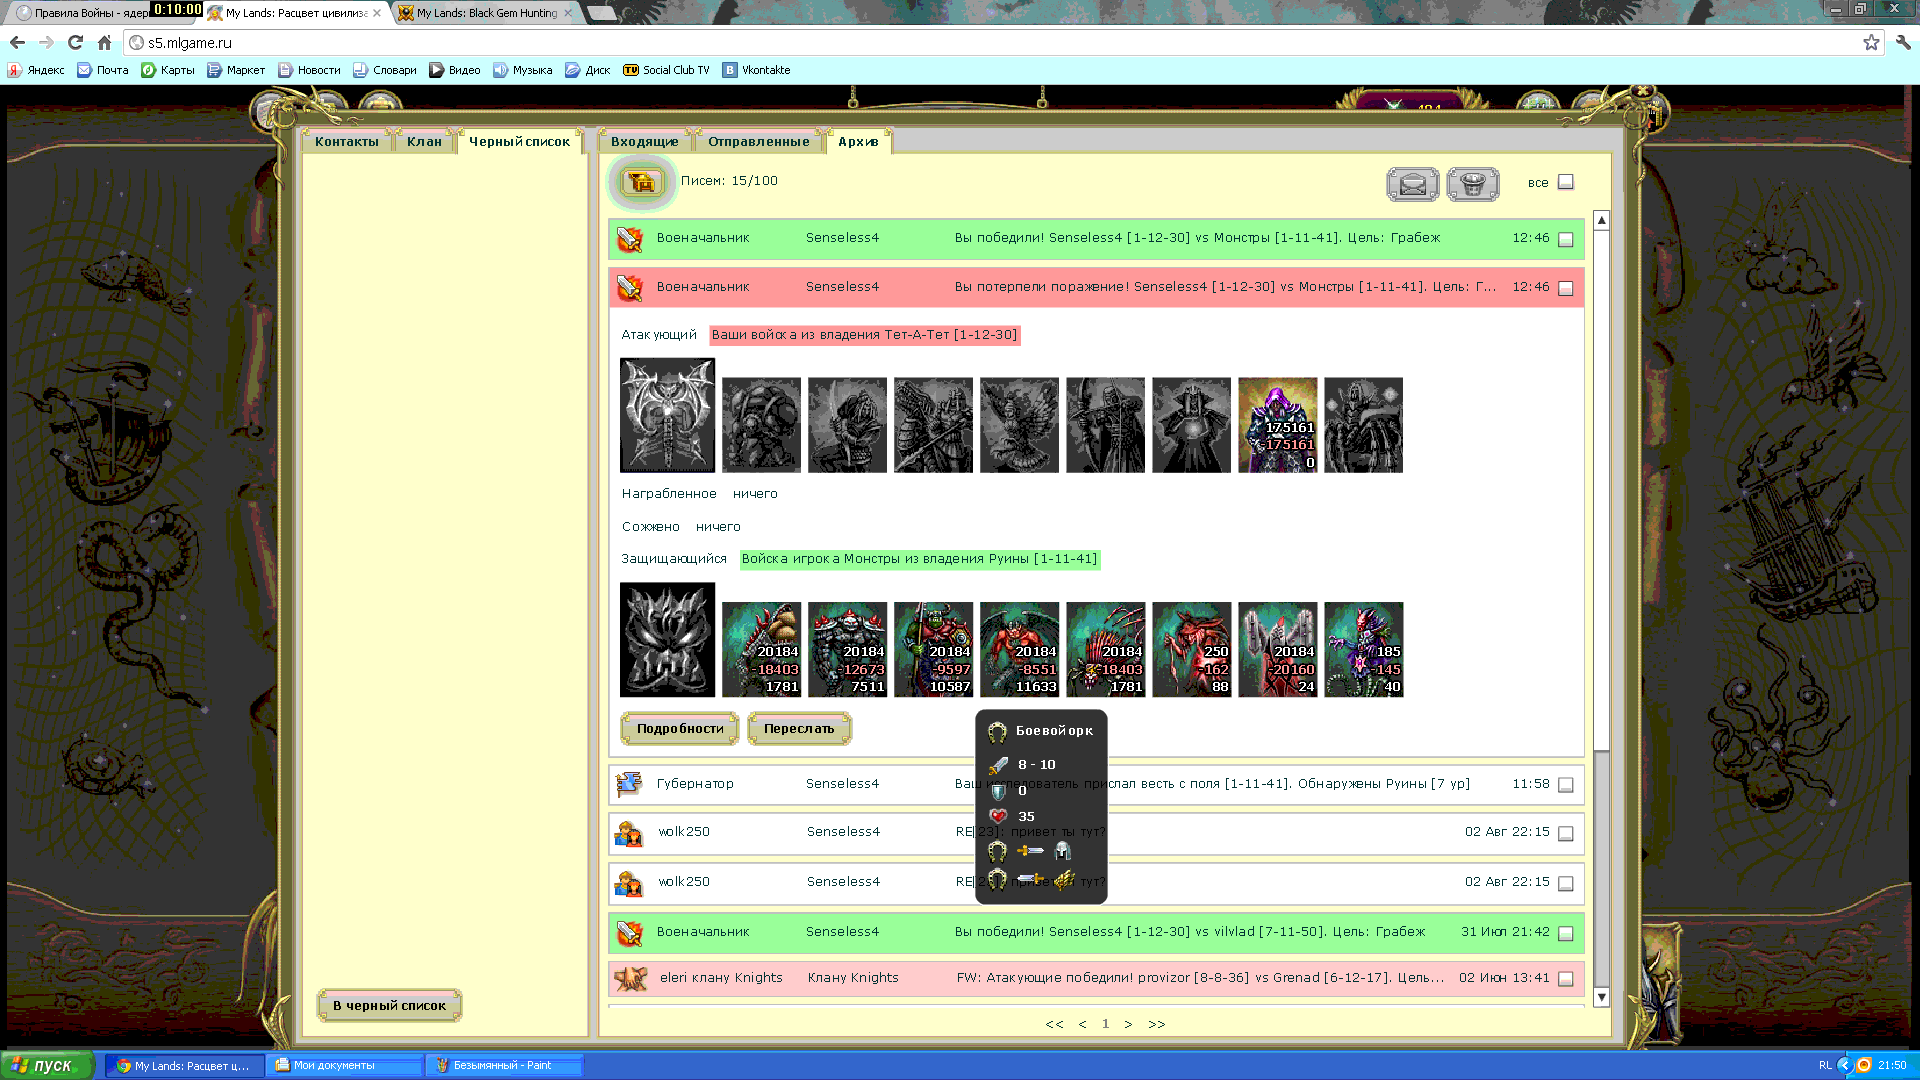
Task: Expand the victory vs vilvlad report
Action: [1096, 932]
